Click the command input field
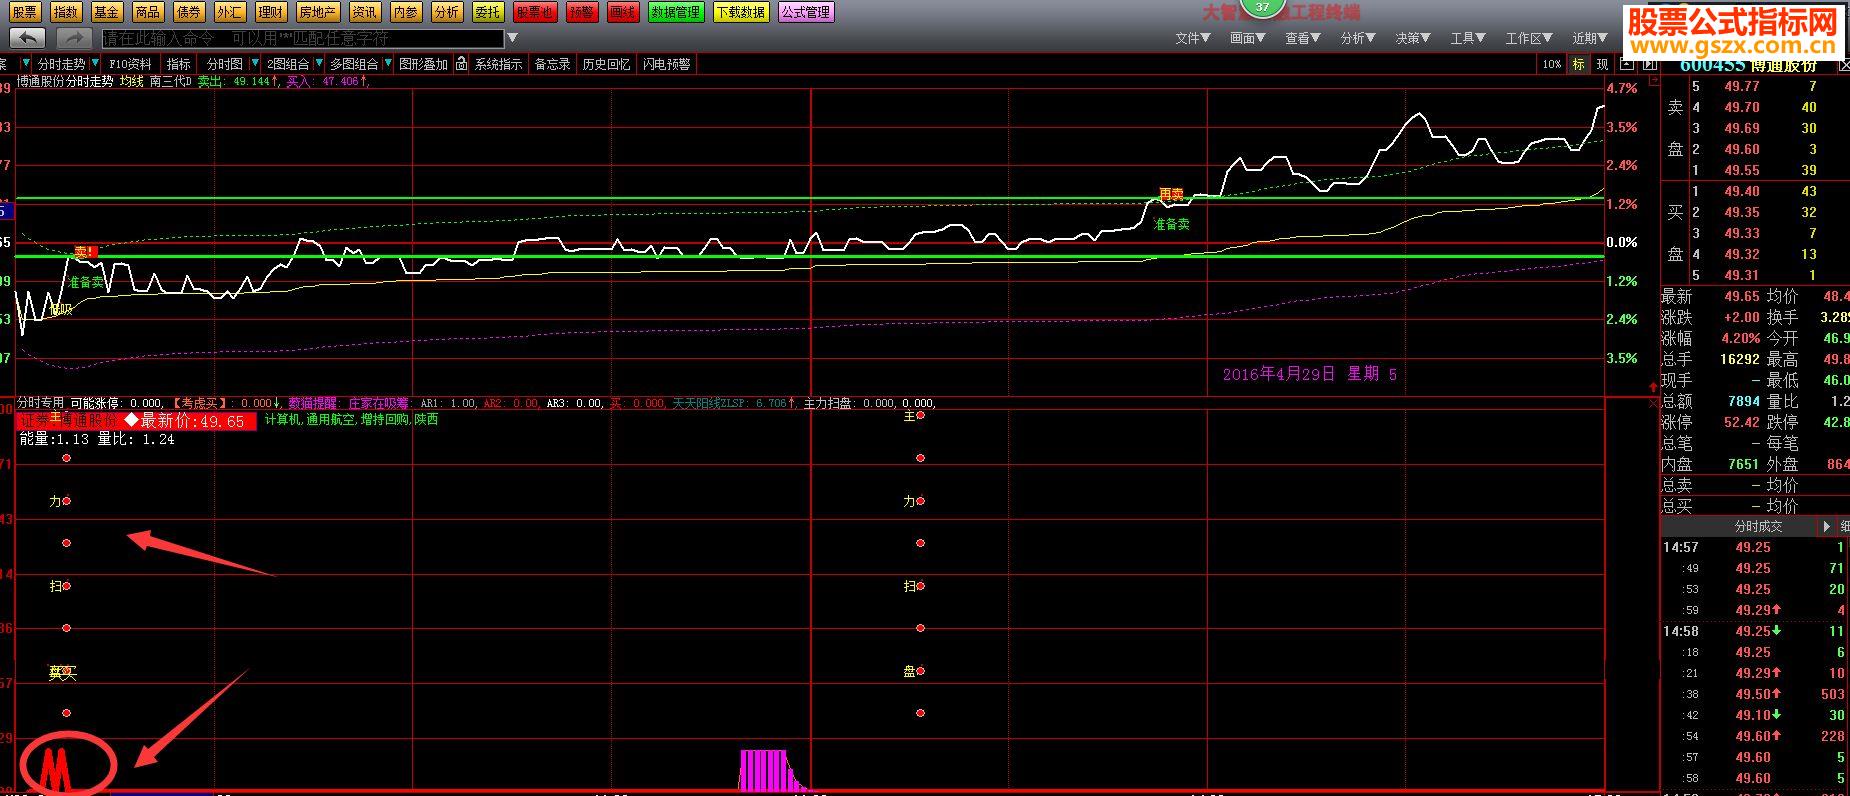The image size is (1850, 796). tap(302, 39)
